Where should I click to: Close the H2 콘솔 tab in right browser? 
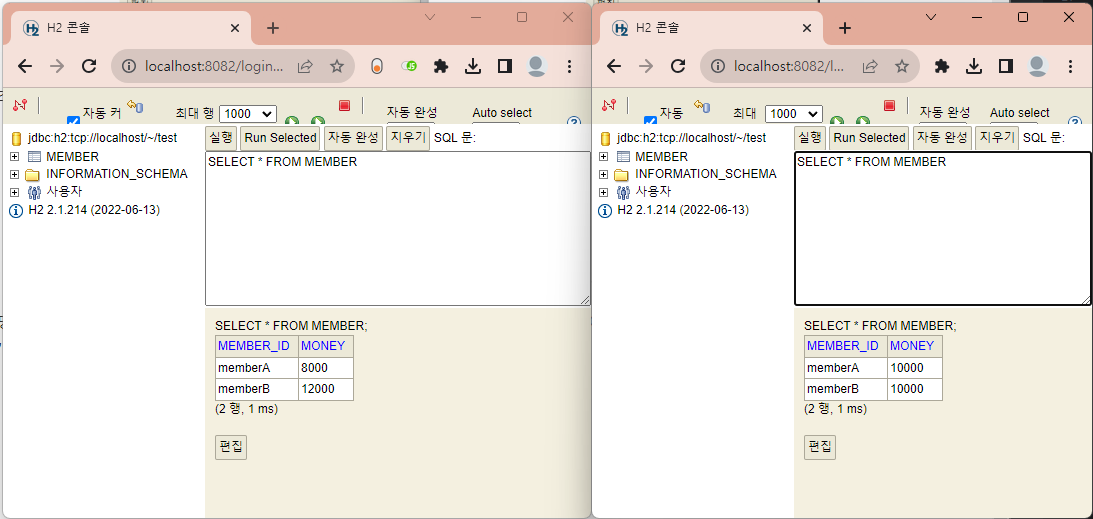[807, 28]
